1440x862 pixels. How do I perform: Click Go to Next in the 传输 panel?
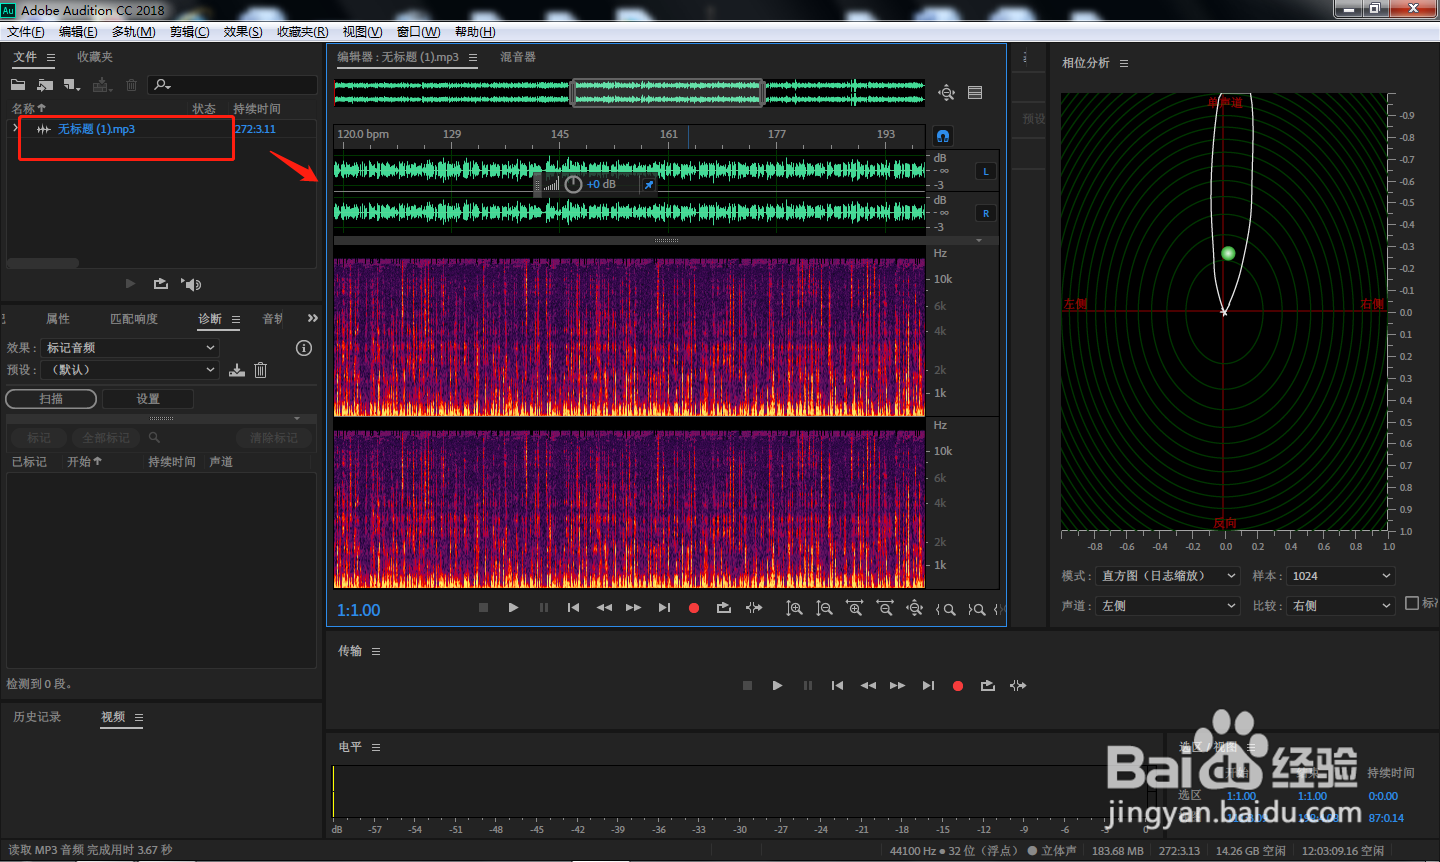pos(928,686)
